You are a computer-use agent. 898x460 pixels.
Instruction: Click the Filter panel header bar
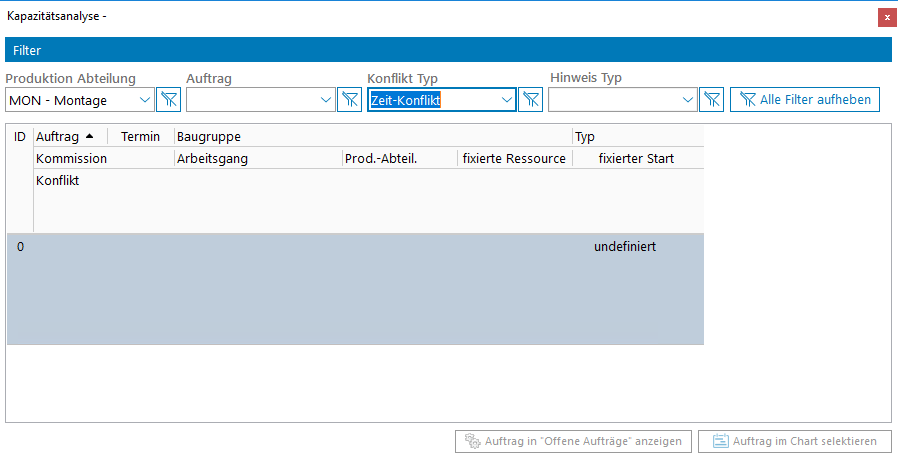[447, 50]
